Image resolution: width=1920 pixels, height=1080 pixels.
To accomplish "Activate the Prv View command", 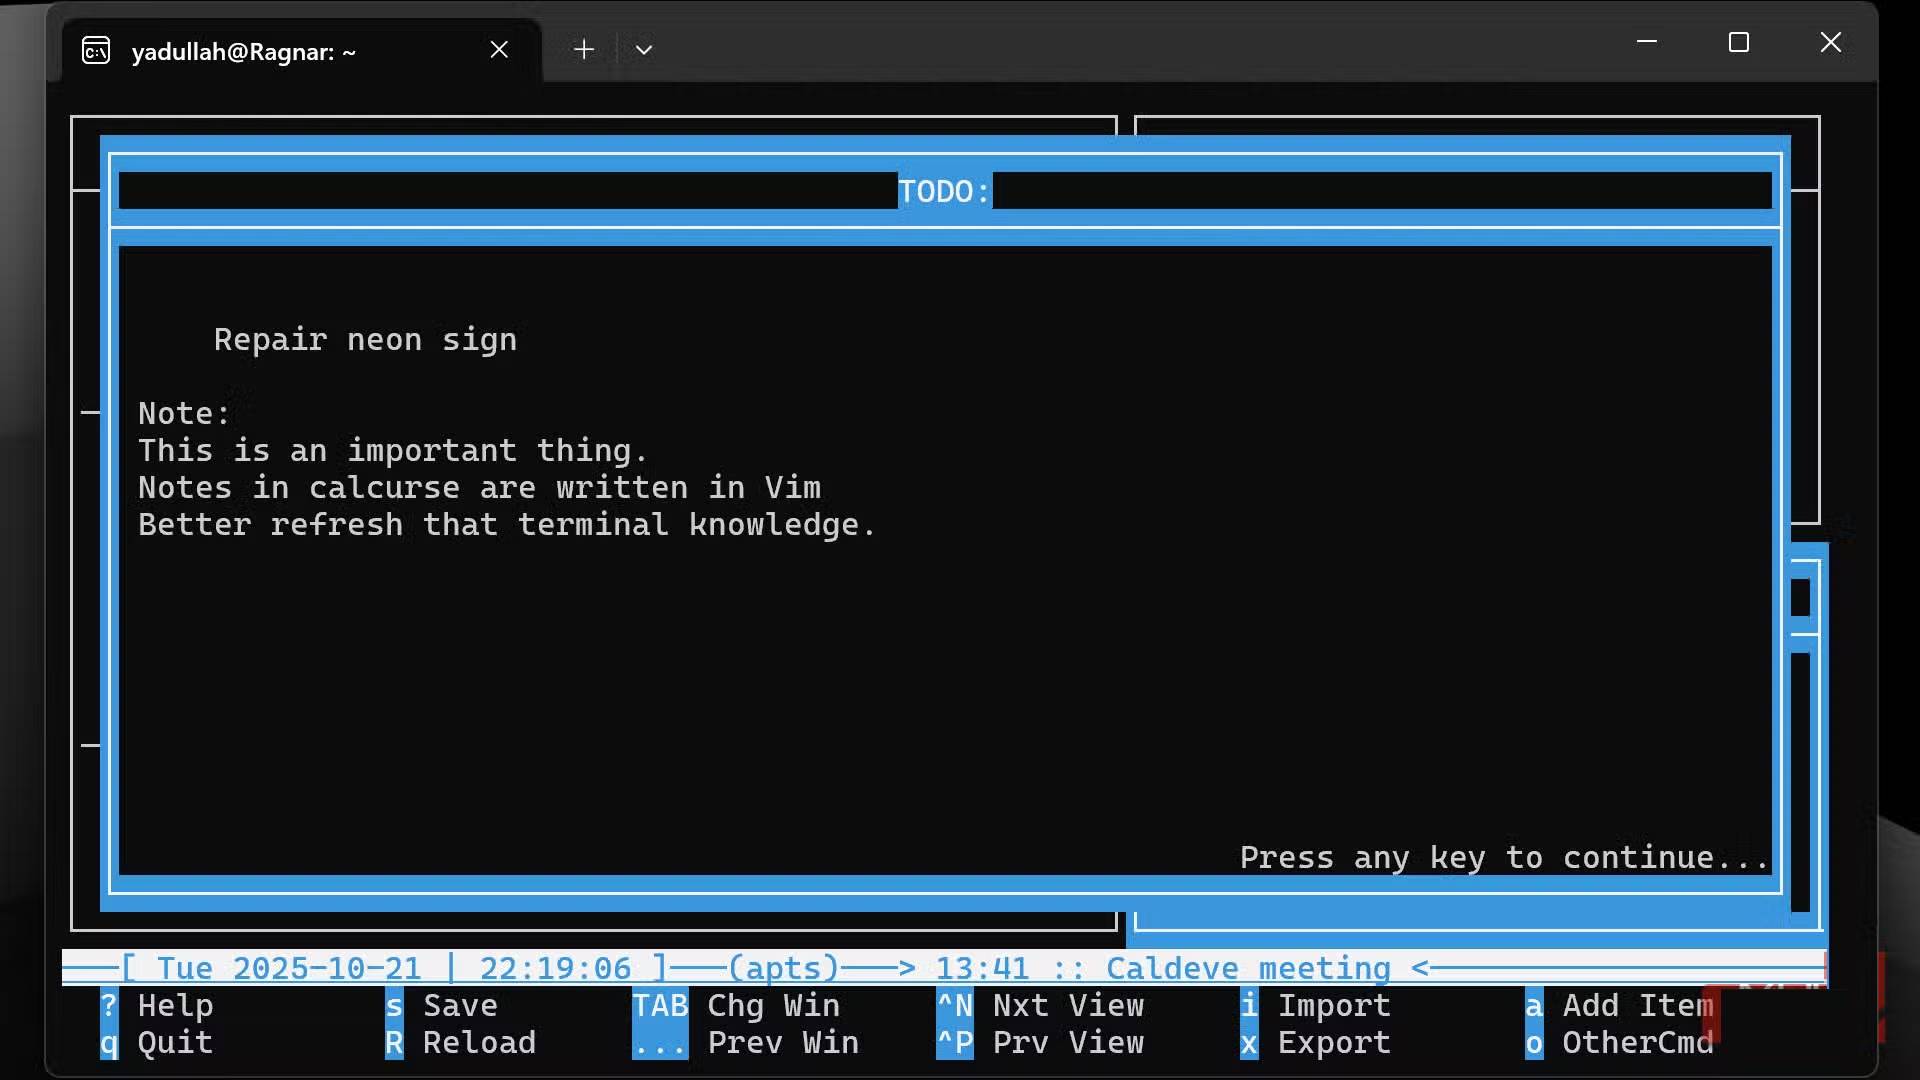I will click(1068, 1043).
